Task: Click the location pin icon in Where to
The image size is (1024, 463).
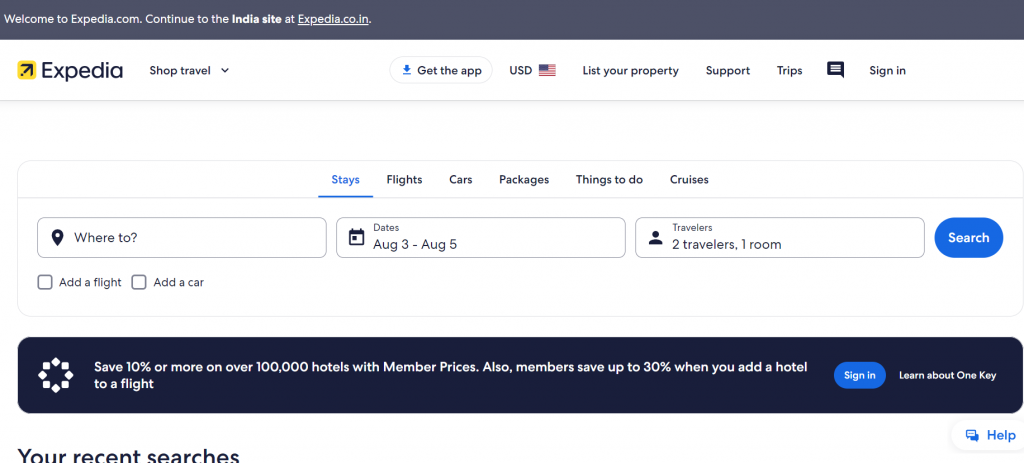Action: point(57,238)
